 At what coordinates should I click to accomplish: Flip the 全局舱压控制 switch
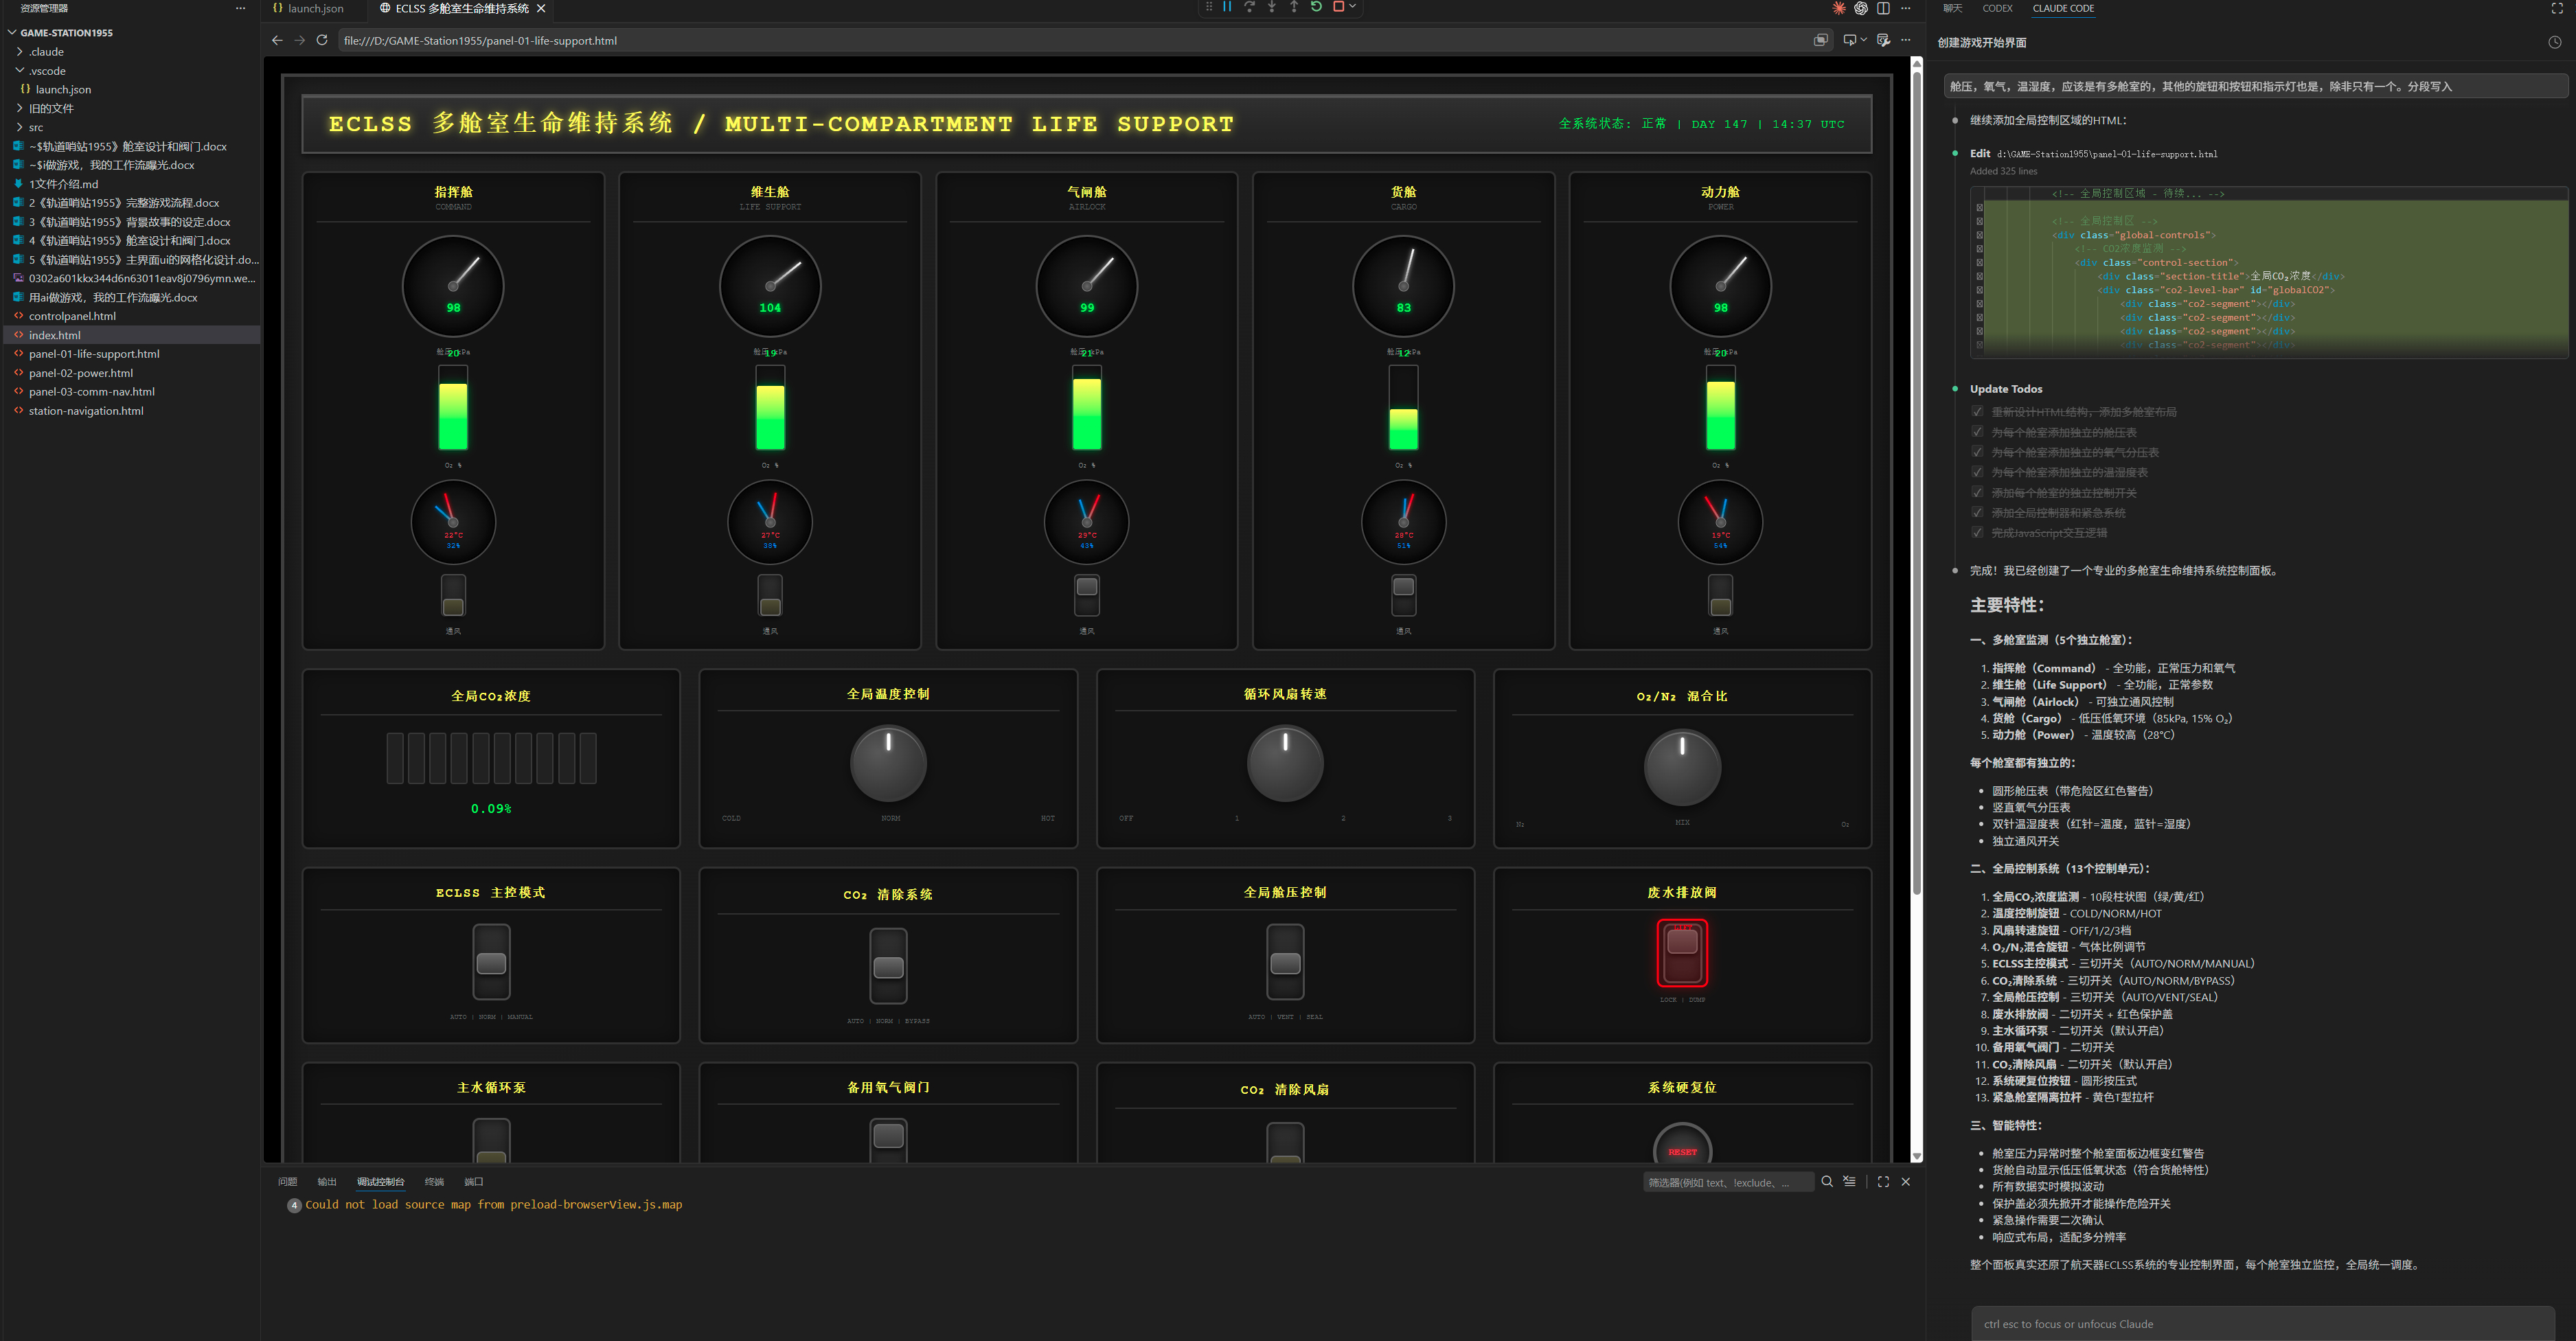coord(1285,962)
